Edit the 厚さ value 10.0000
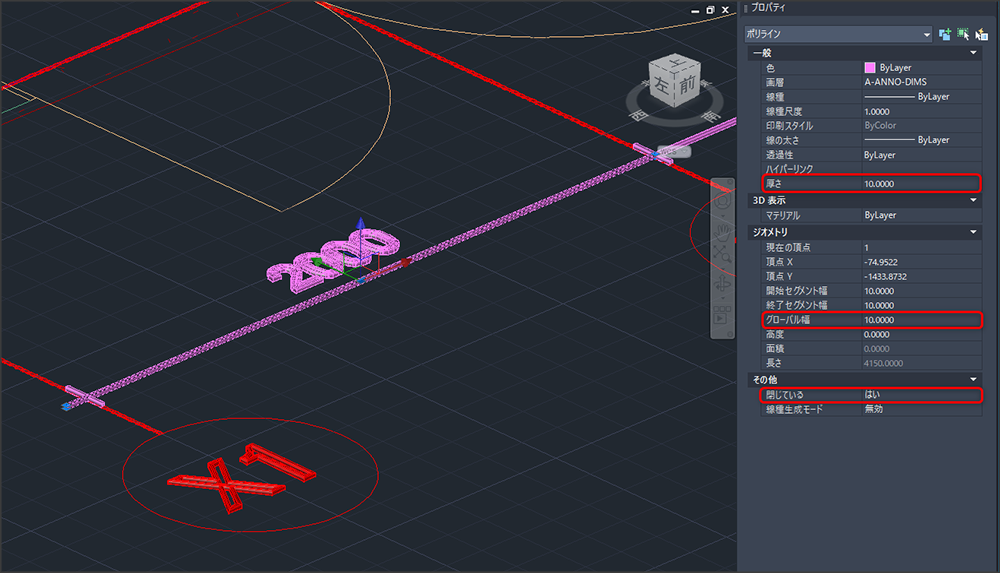The width and height of the screenshot is (1000, 573). click(921, 184)
